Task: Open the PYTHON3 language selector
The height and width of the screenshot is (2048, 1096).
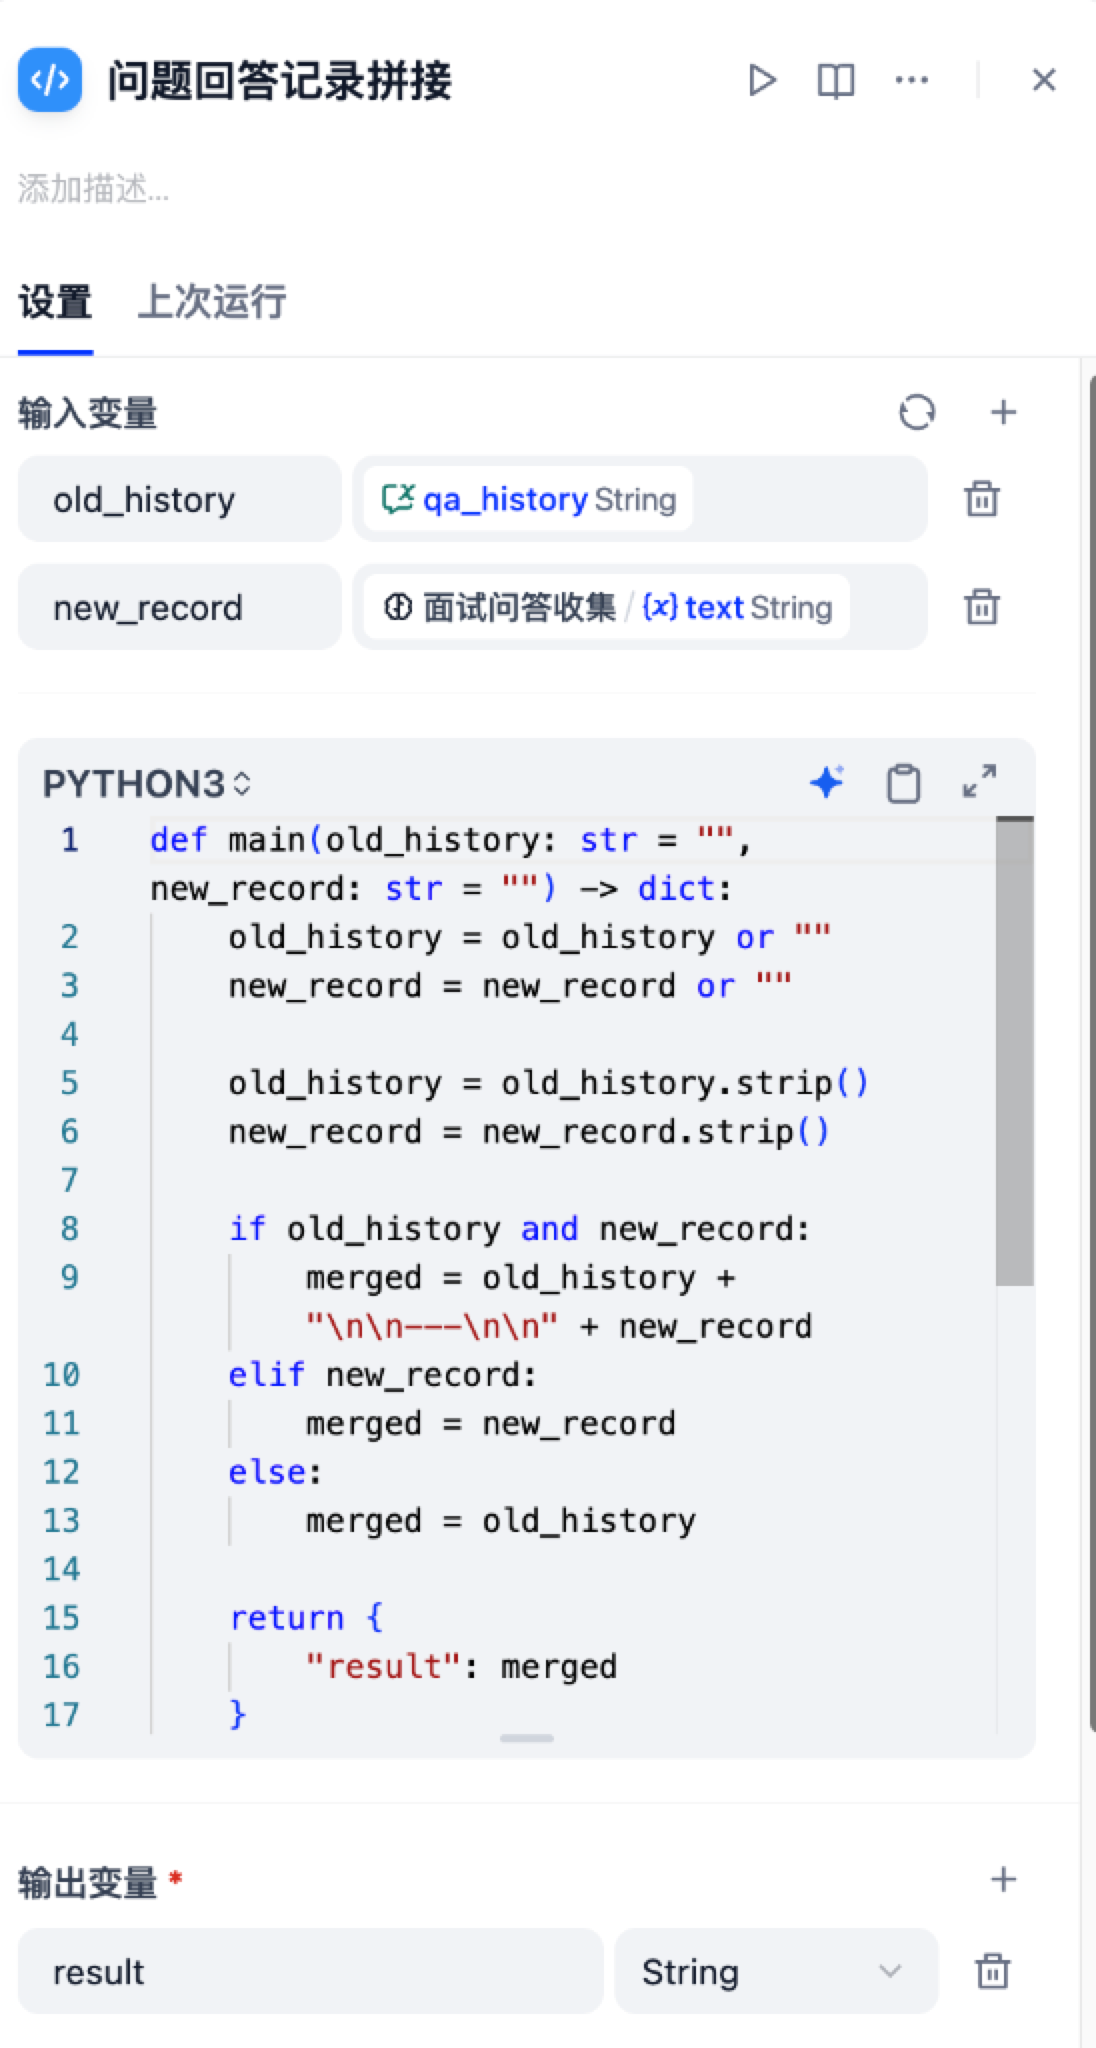Action: tap(147, 784)
